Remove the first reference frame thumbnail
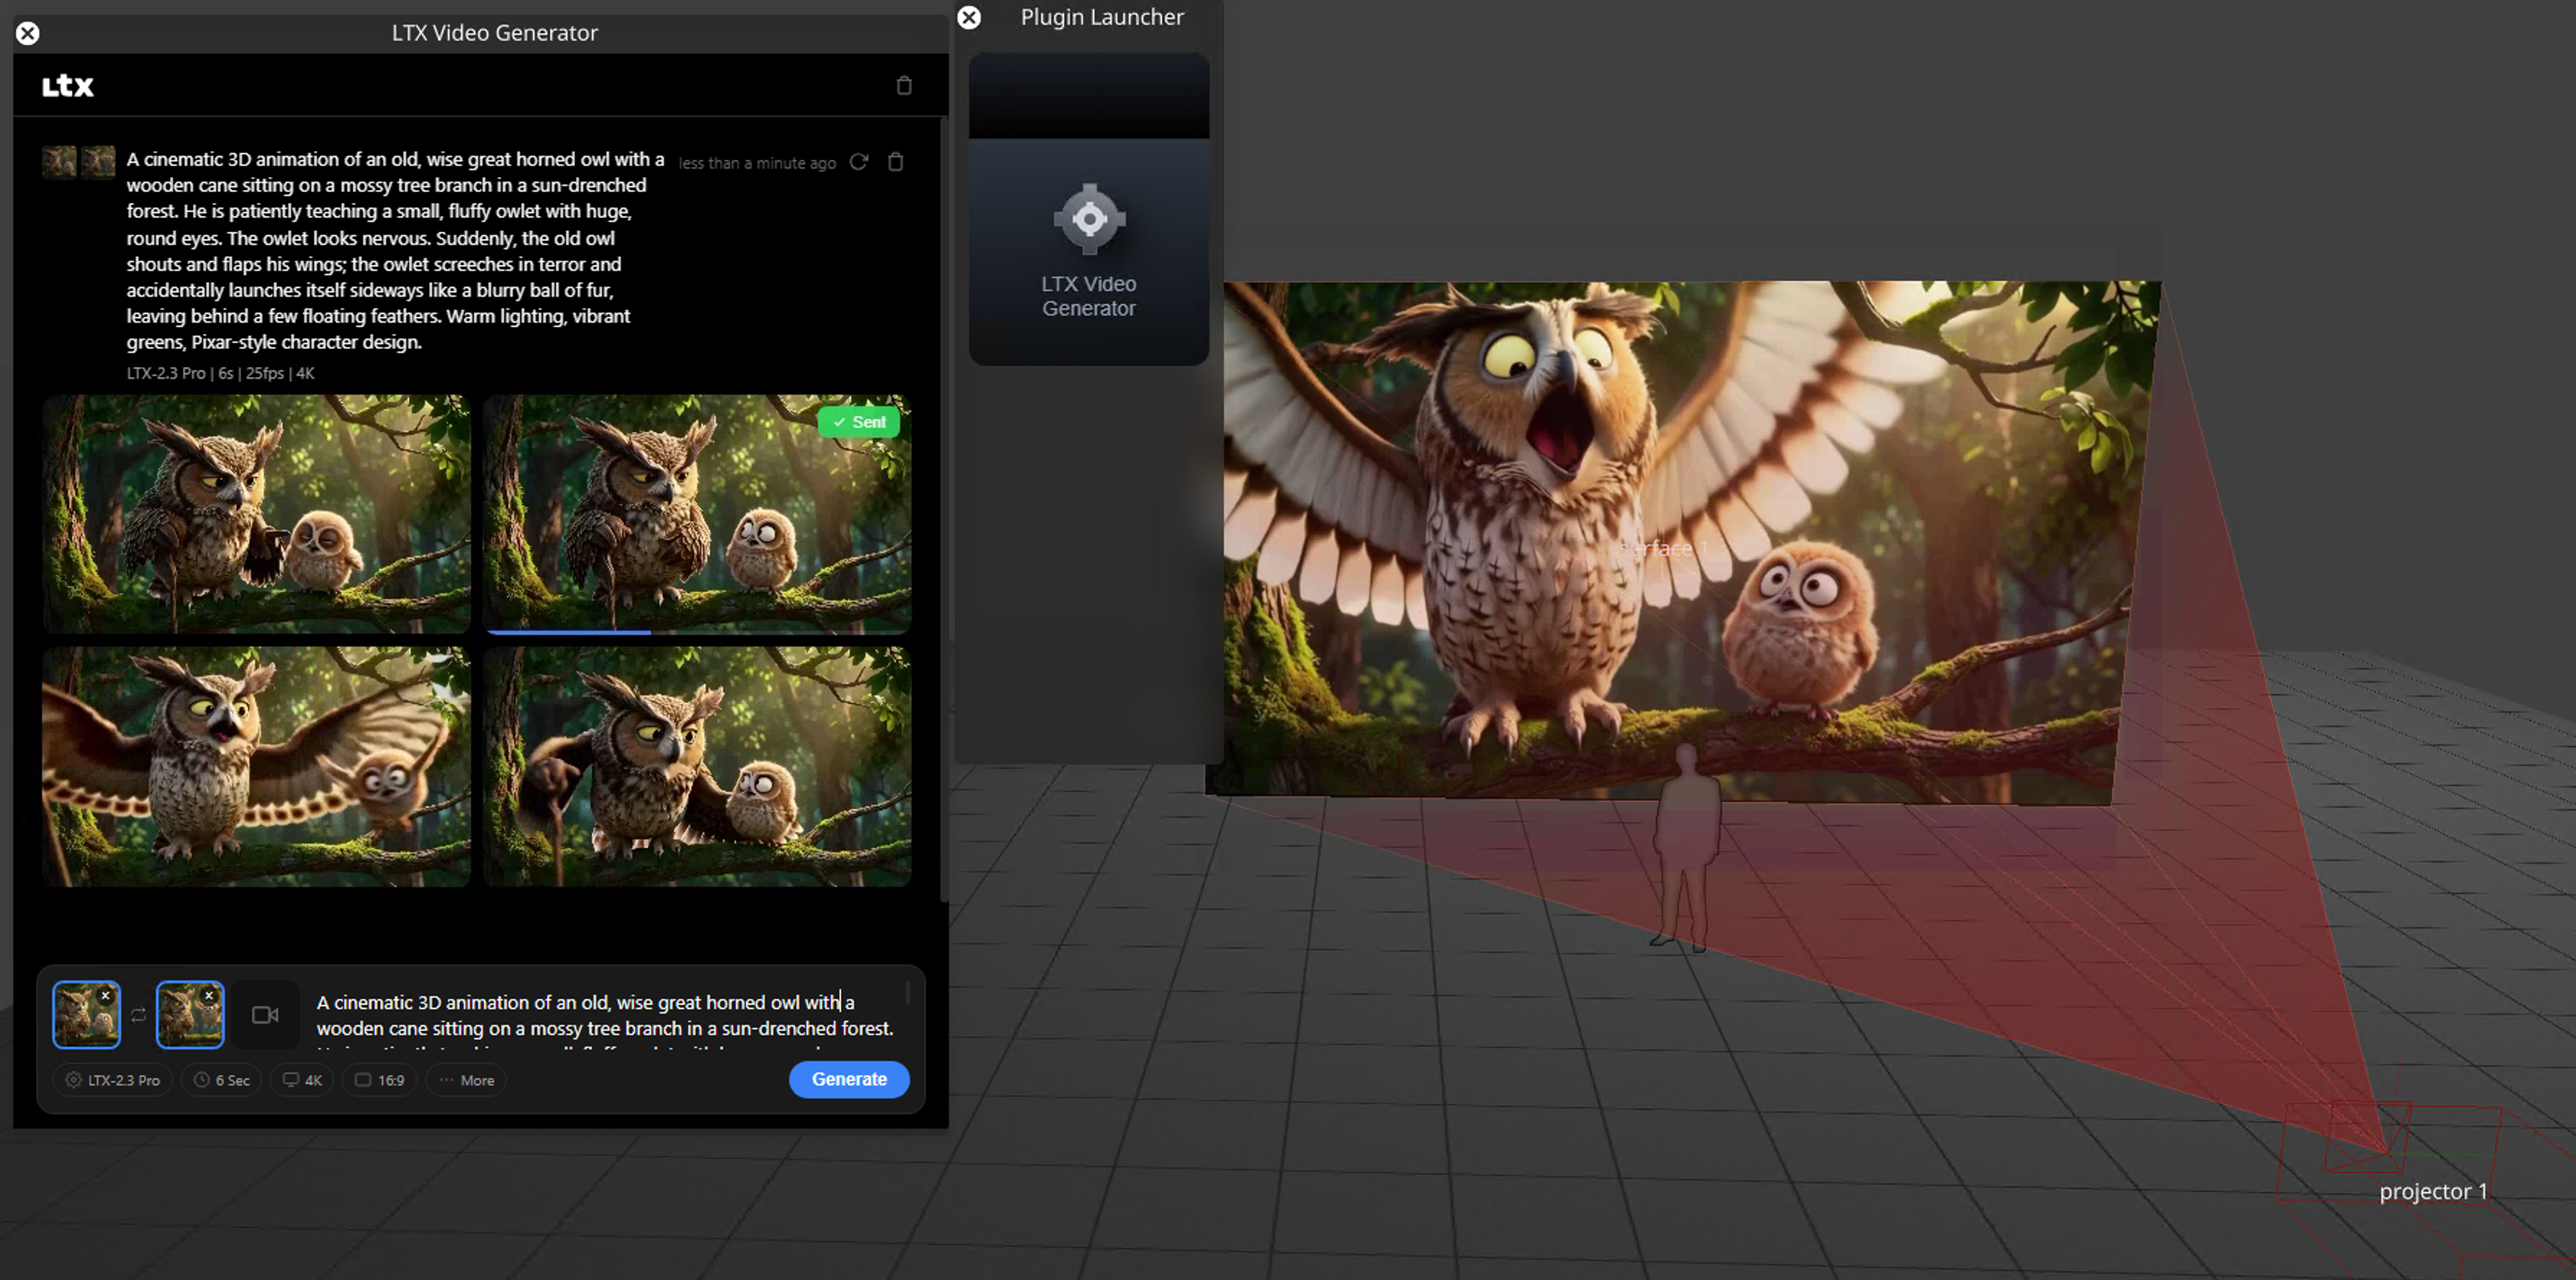The height and width of the screenshot is (1280, 2576). pyautogui.click(x=105, y=995)
